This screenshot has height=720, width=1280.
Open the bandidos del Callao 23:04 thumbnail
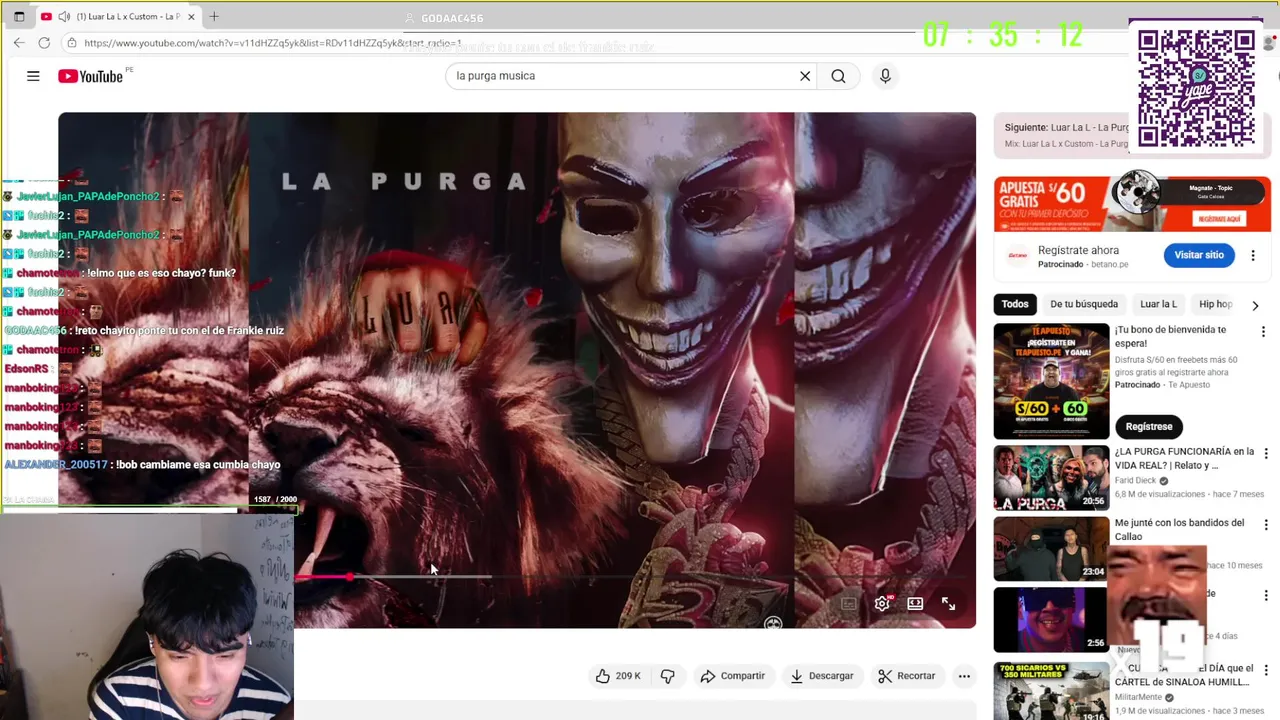point(1051,549)
